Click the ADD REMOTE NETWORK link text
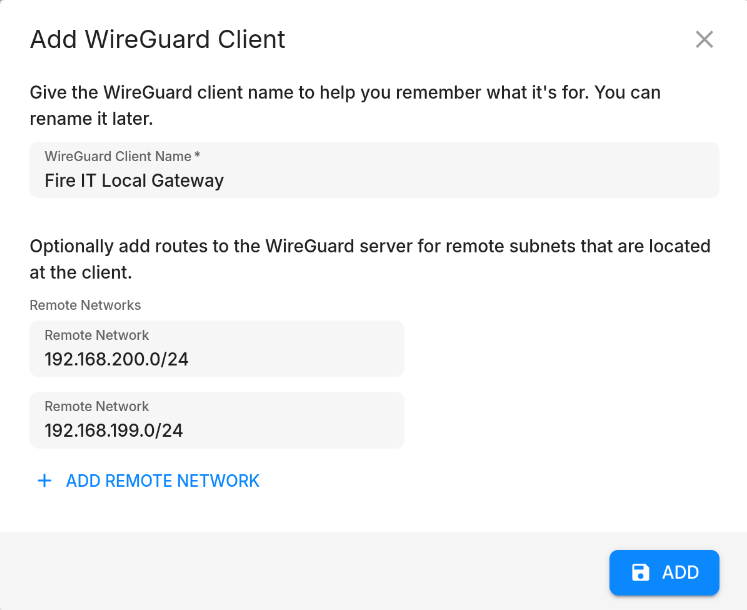This screenshot has width=747, height=610. [162, 481]
